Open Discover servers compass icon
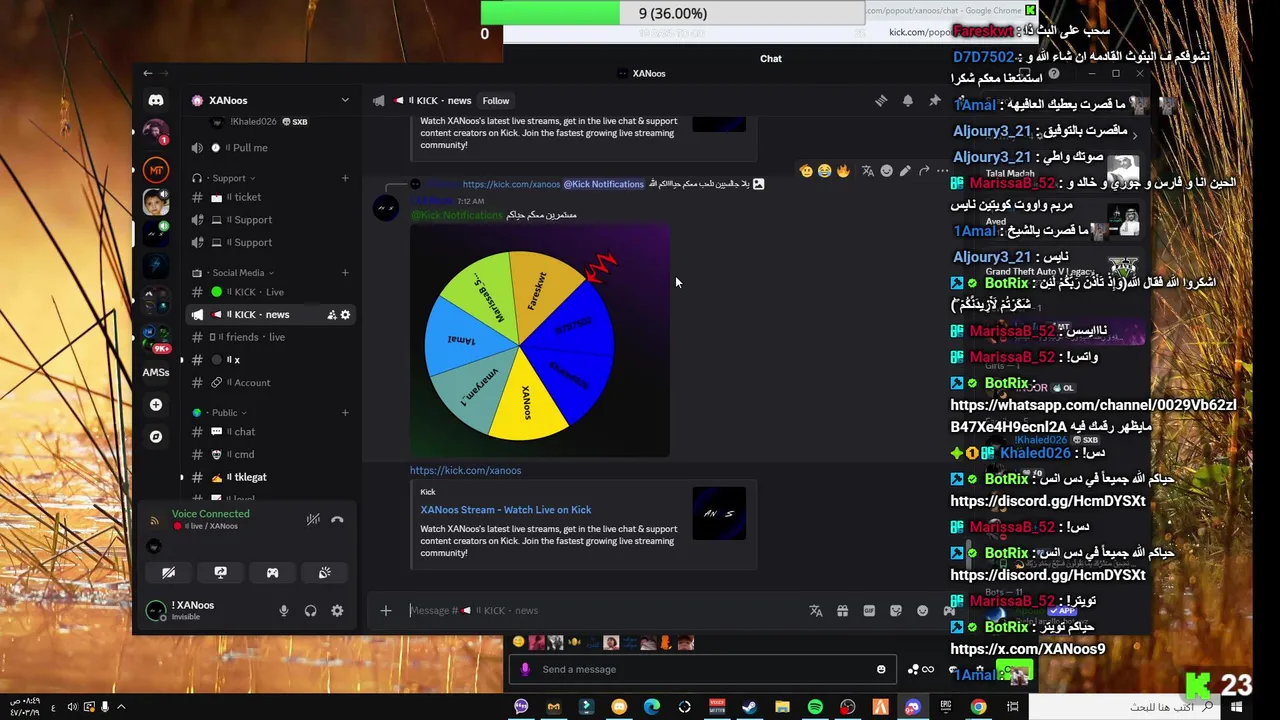This screenshot has height=720, width=1280. coord(155,437)
